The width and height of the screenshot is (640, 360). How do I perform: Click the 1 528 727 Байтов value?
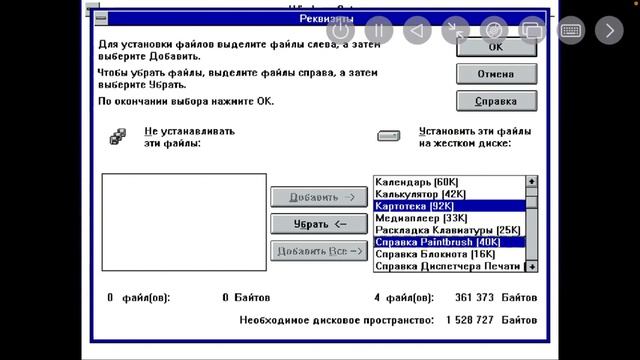[491, 320]
